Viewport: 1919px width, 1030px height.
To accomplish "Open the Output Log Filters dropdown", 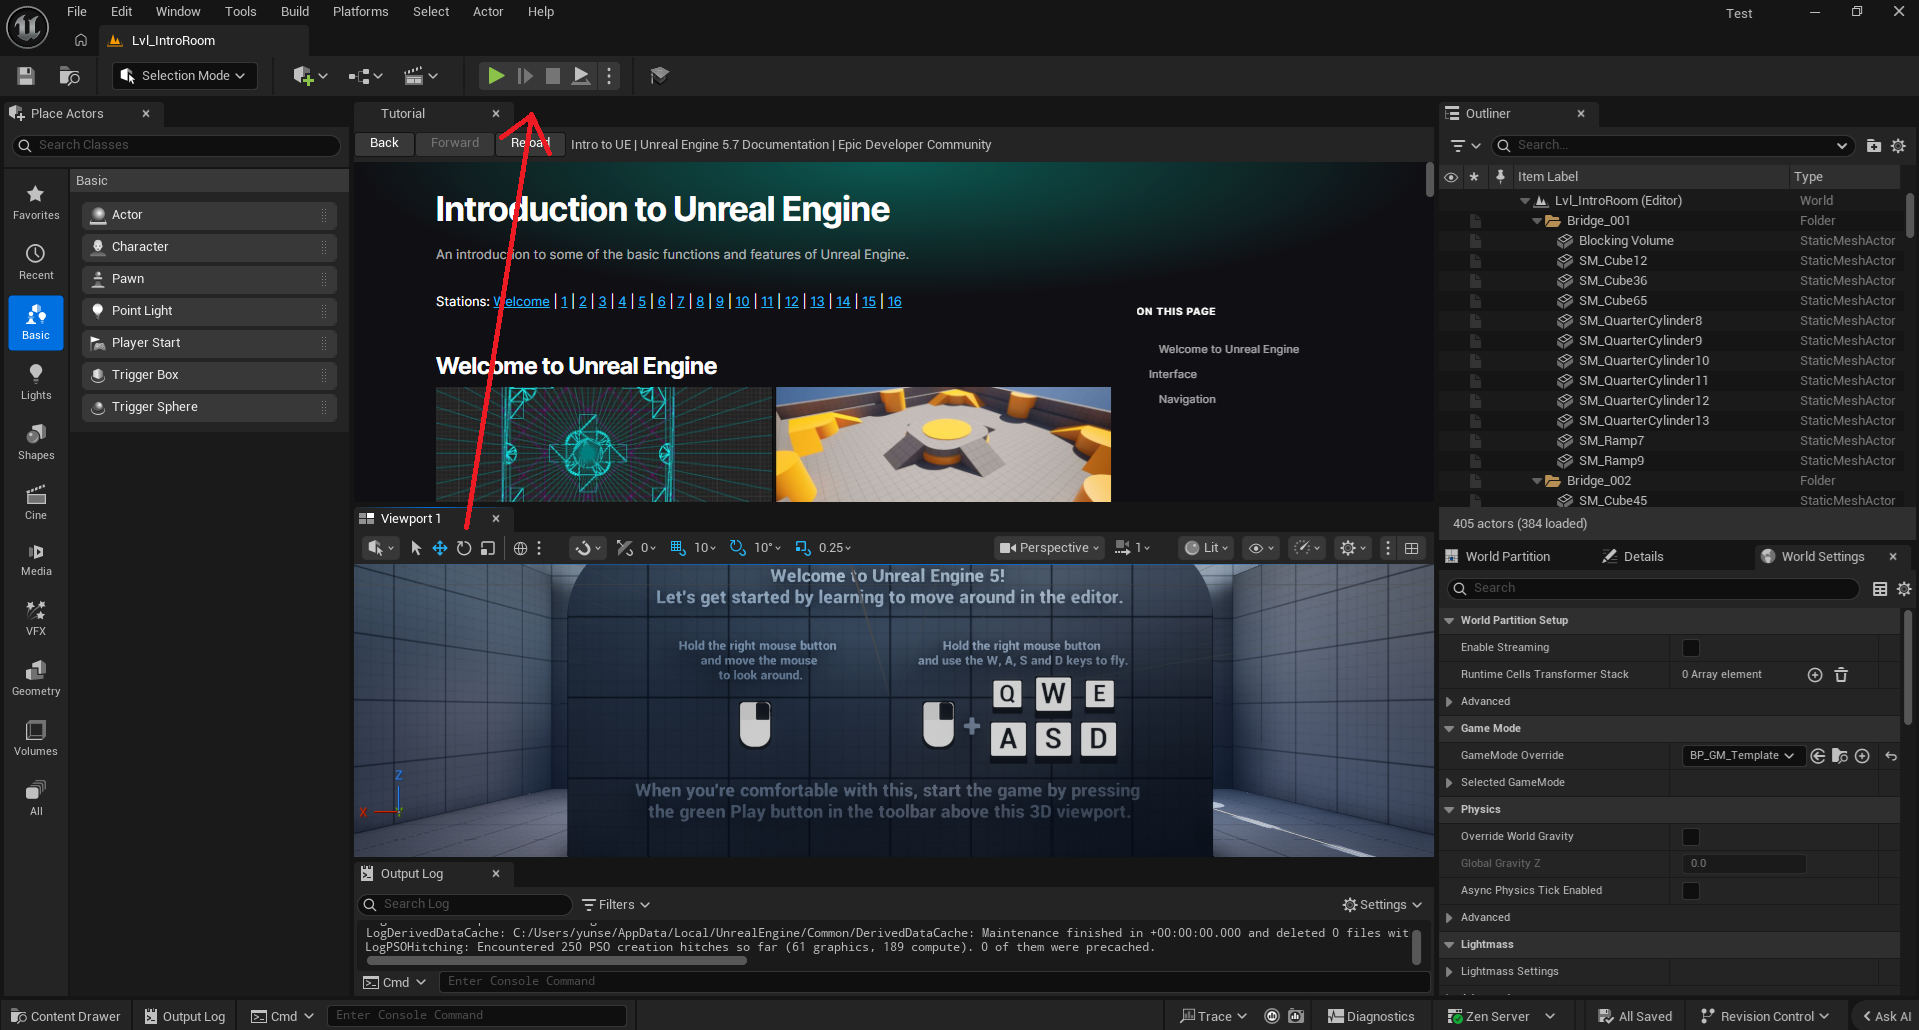I will click(x=616, y=905).
